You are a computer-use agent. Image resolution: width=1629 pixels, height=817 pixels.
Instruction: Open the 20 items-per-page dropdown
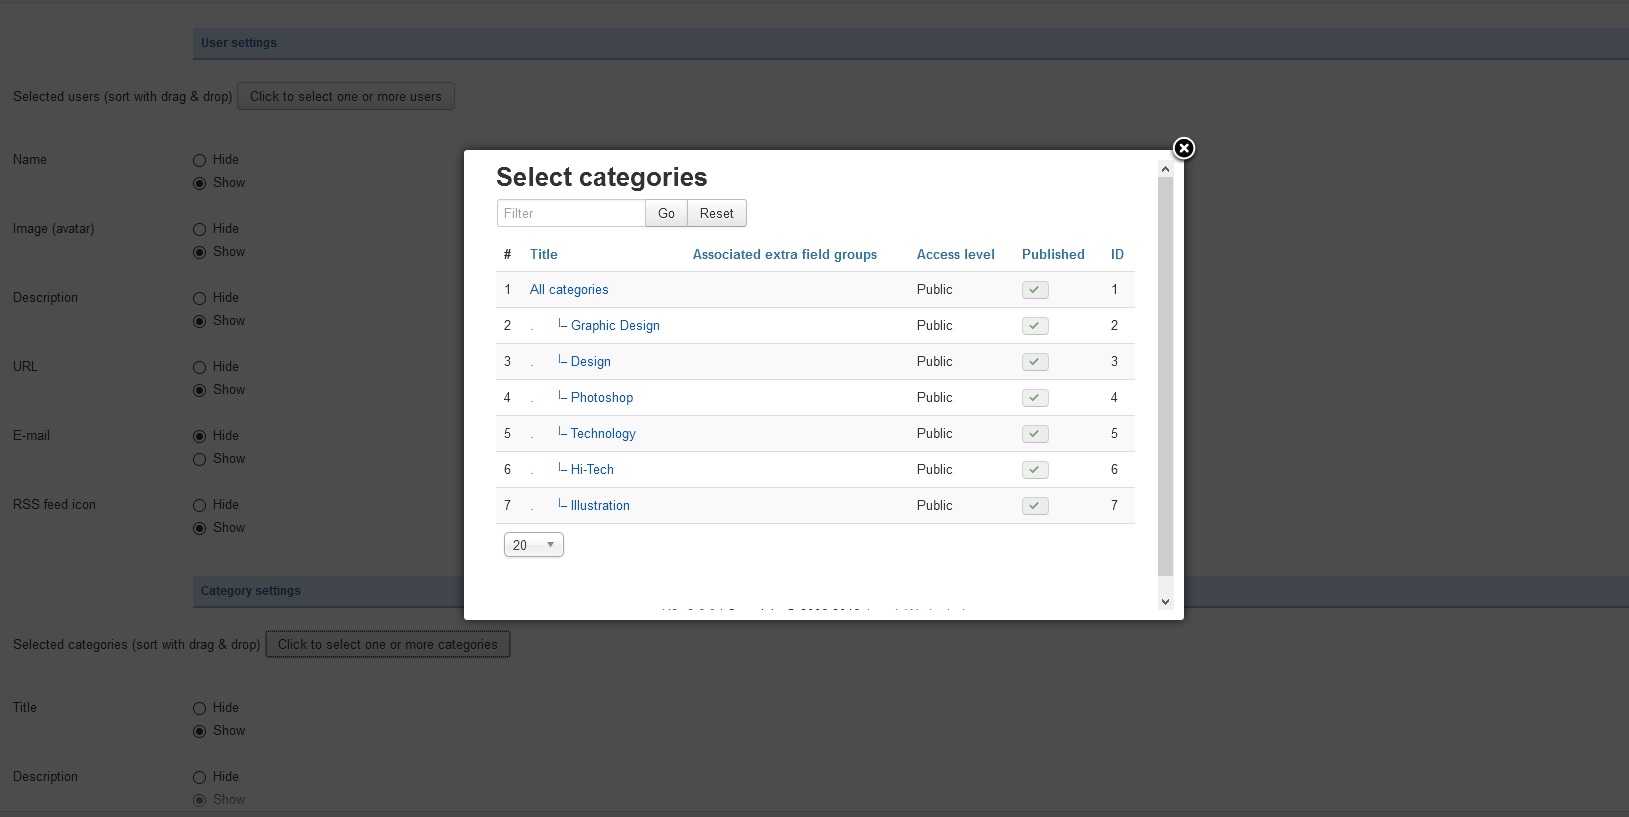[533, 545]
